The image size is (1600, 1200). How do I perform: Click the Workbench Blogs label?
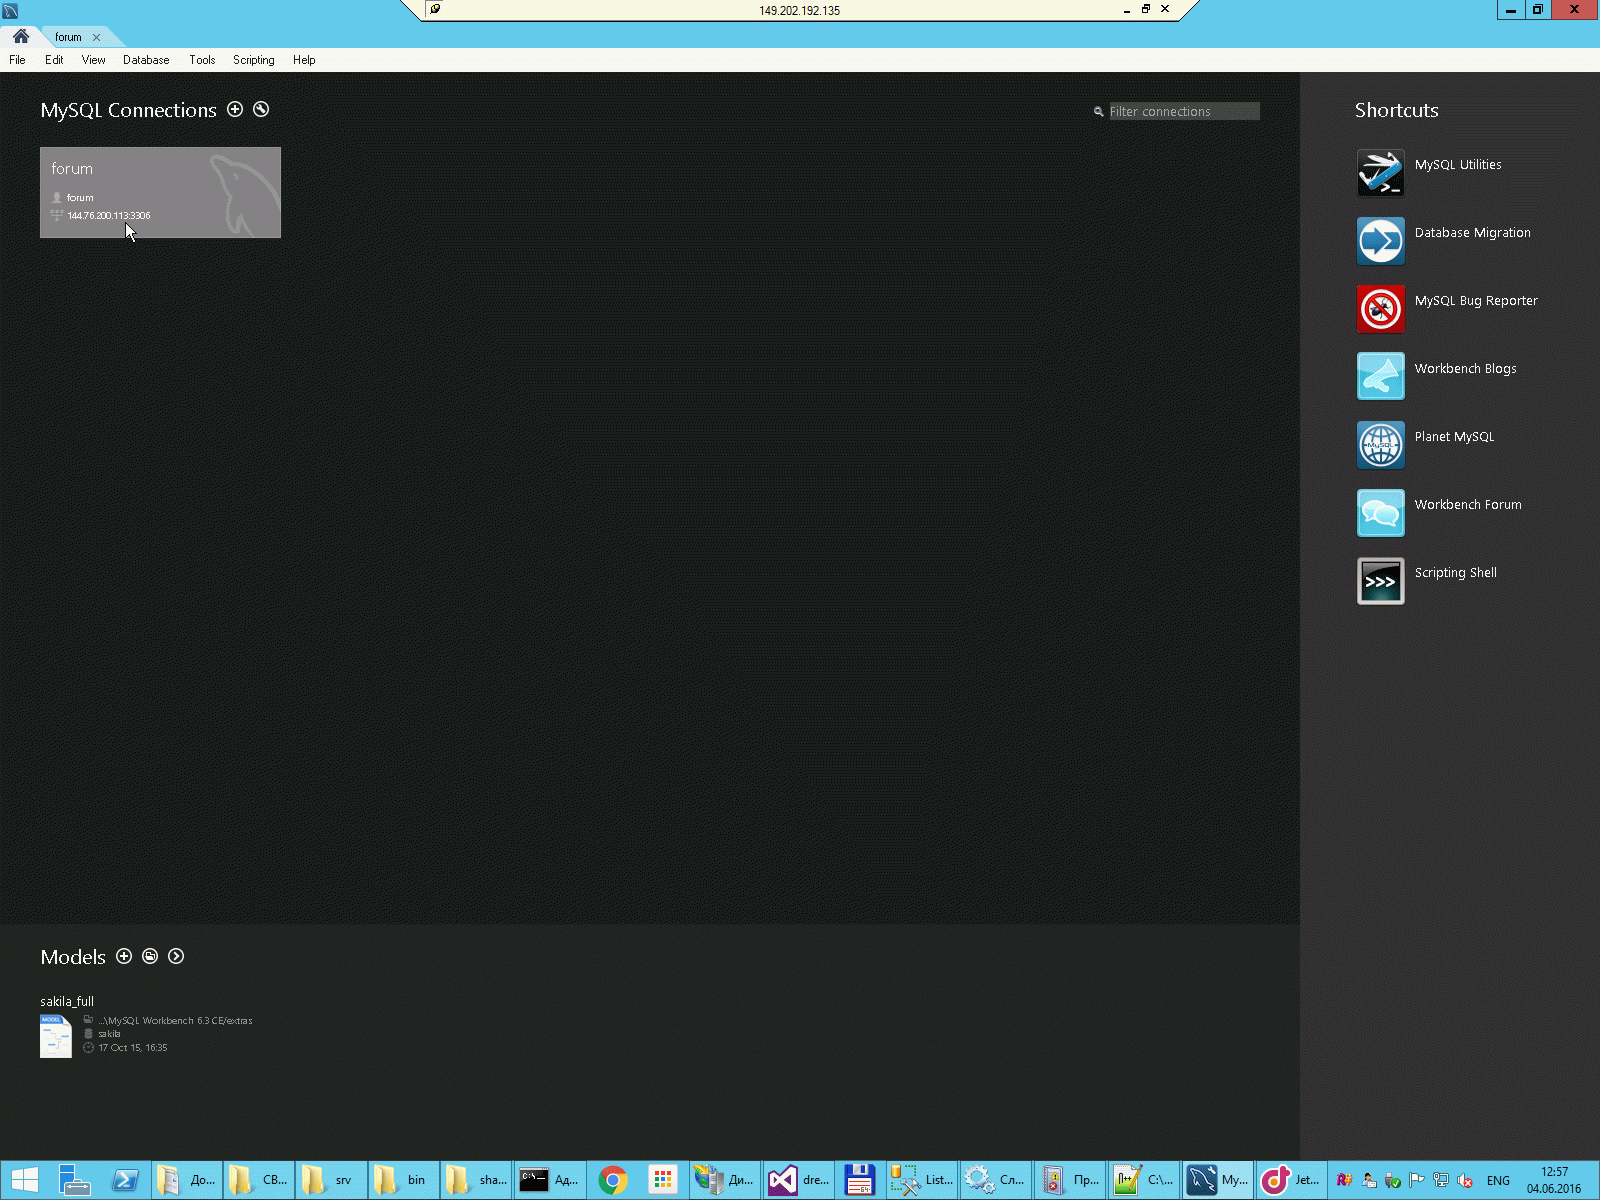click(1465, 369)
